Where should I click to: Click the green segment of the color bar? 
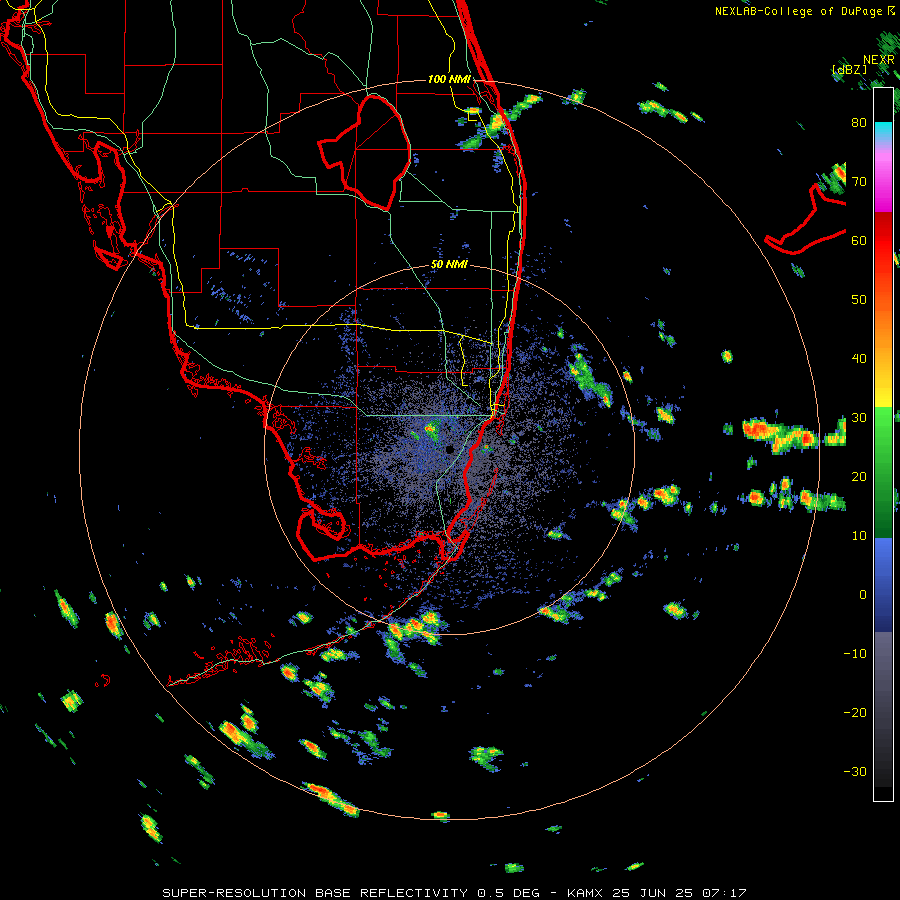click(x=883, y=472)
